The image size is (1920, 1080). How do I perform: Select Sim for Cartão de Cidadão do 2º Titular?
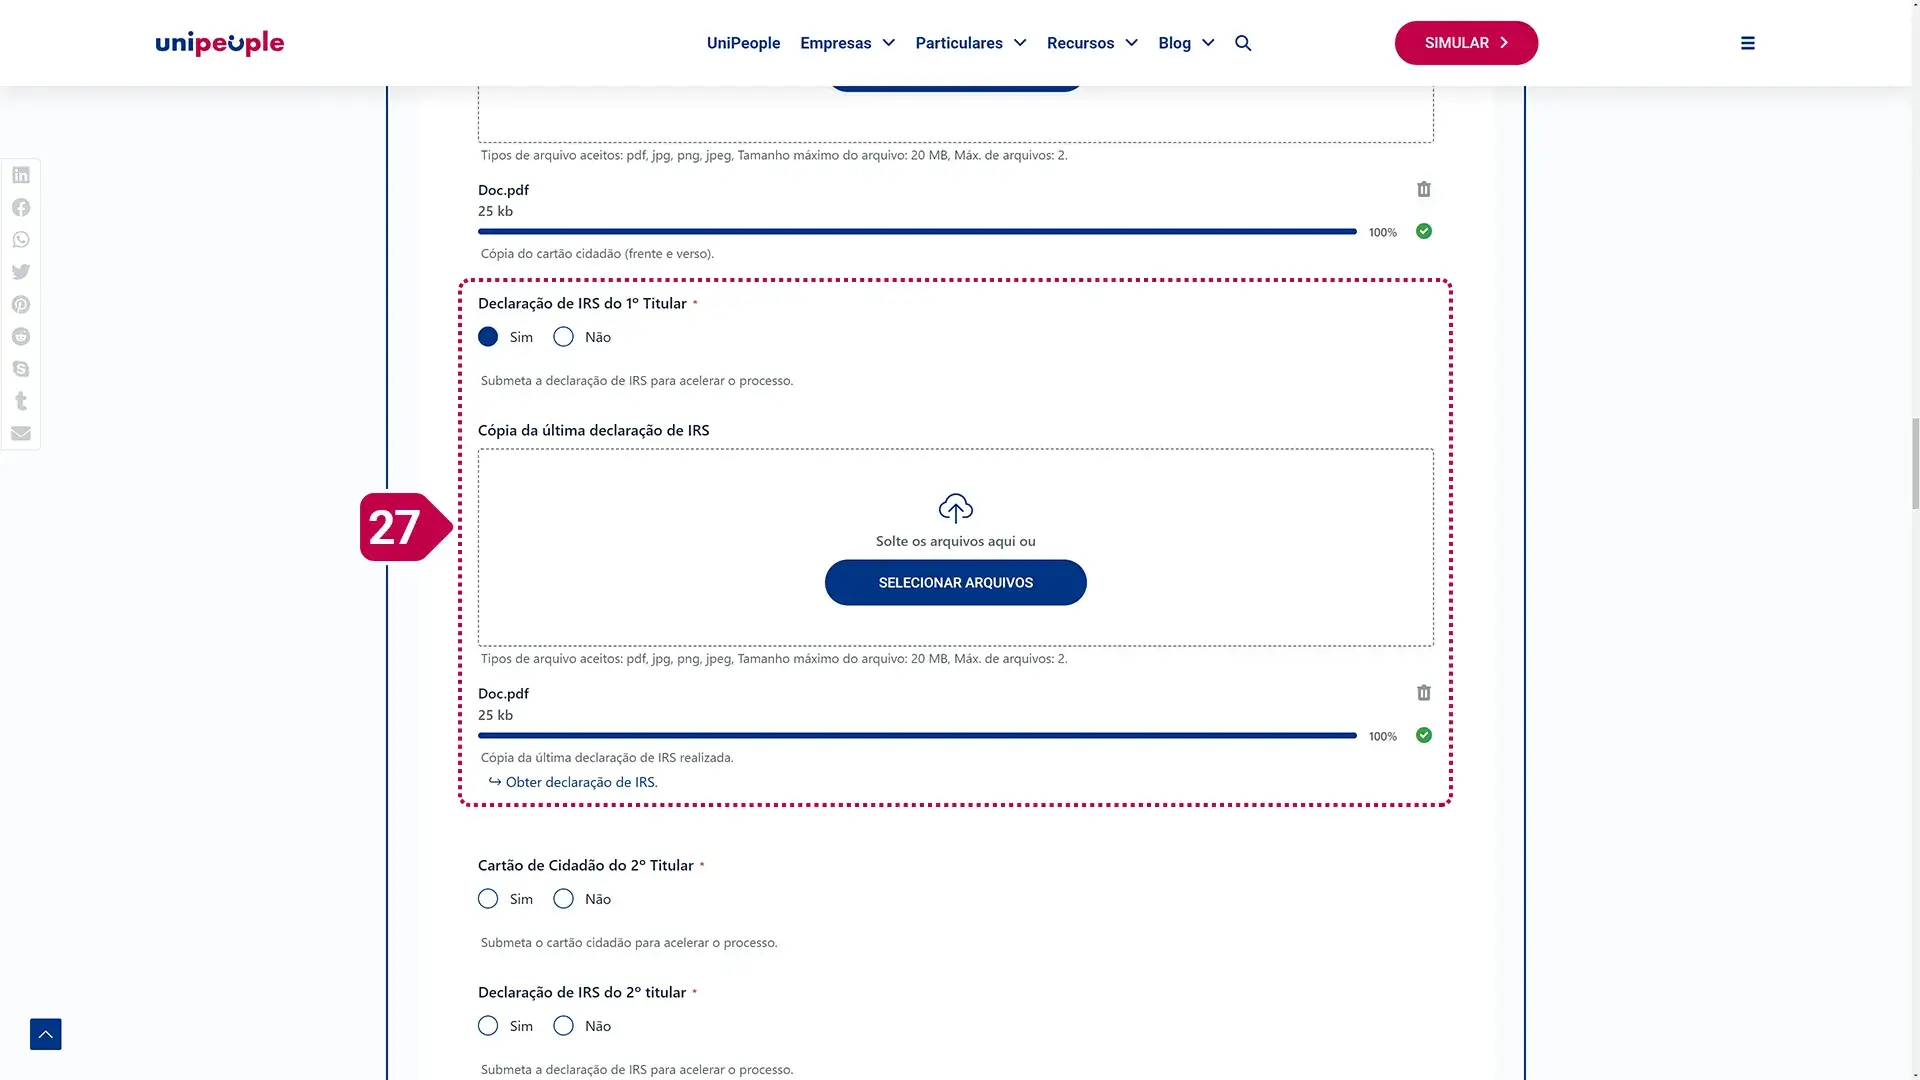[488, 899]
